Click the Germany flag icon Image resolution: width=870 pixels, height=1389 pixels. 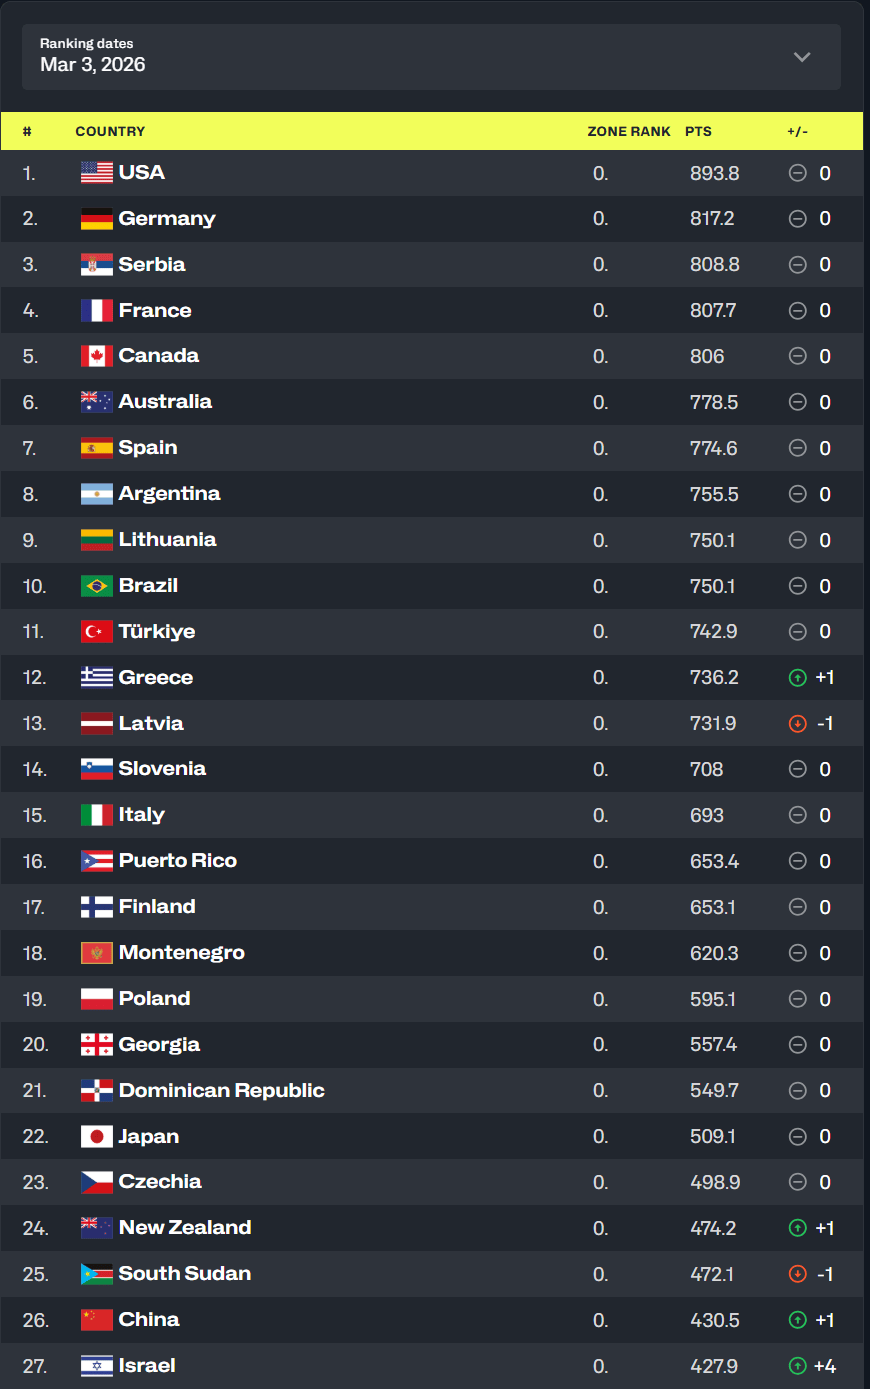coord(97,219)
